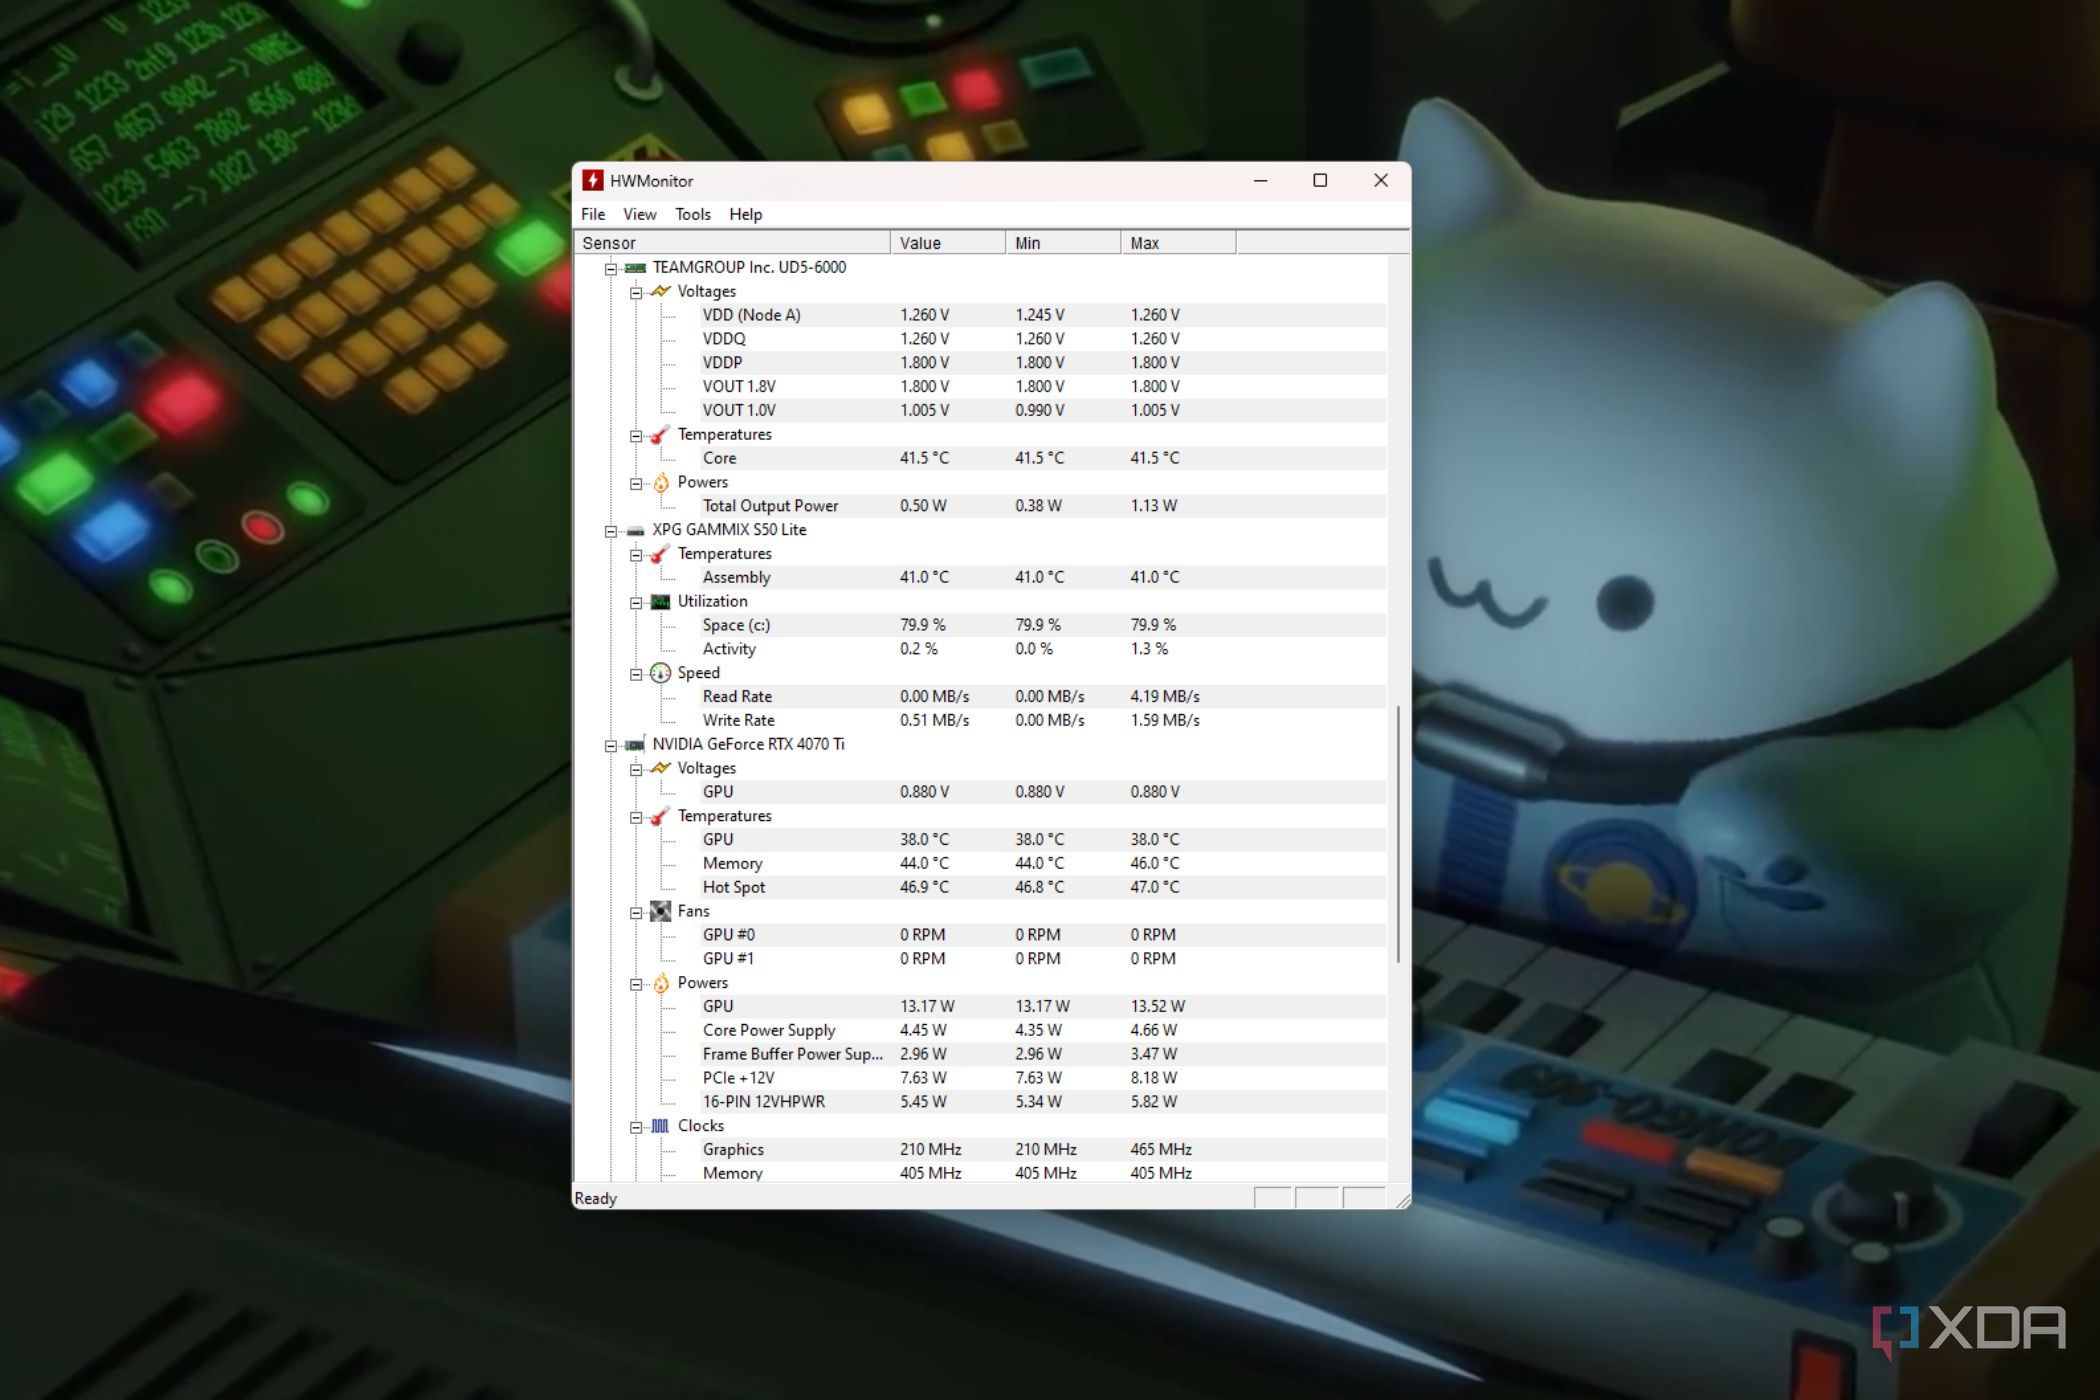Collapse the XPG GAMMIX S50 Lite node

[x=611, y=529]
